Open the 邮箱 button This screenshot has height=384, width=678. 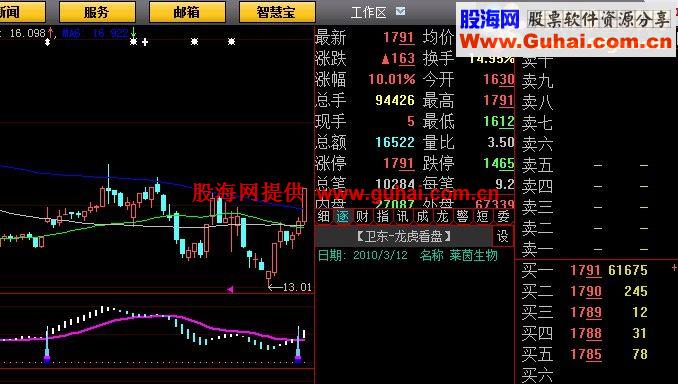(187, 12)
